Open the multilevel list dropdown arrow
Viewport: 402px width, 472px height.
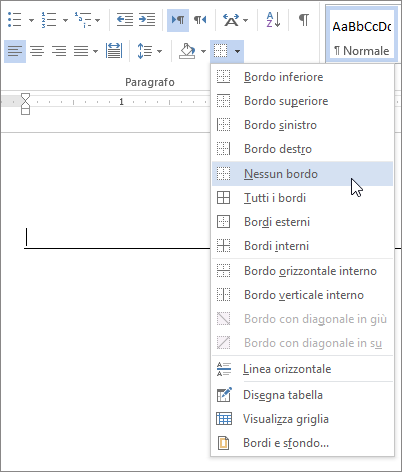[97, 20]
